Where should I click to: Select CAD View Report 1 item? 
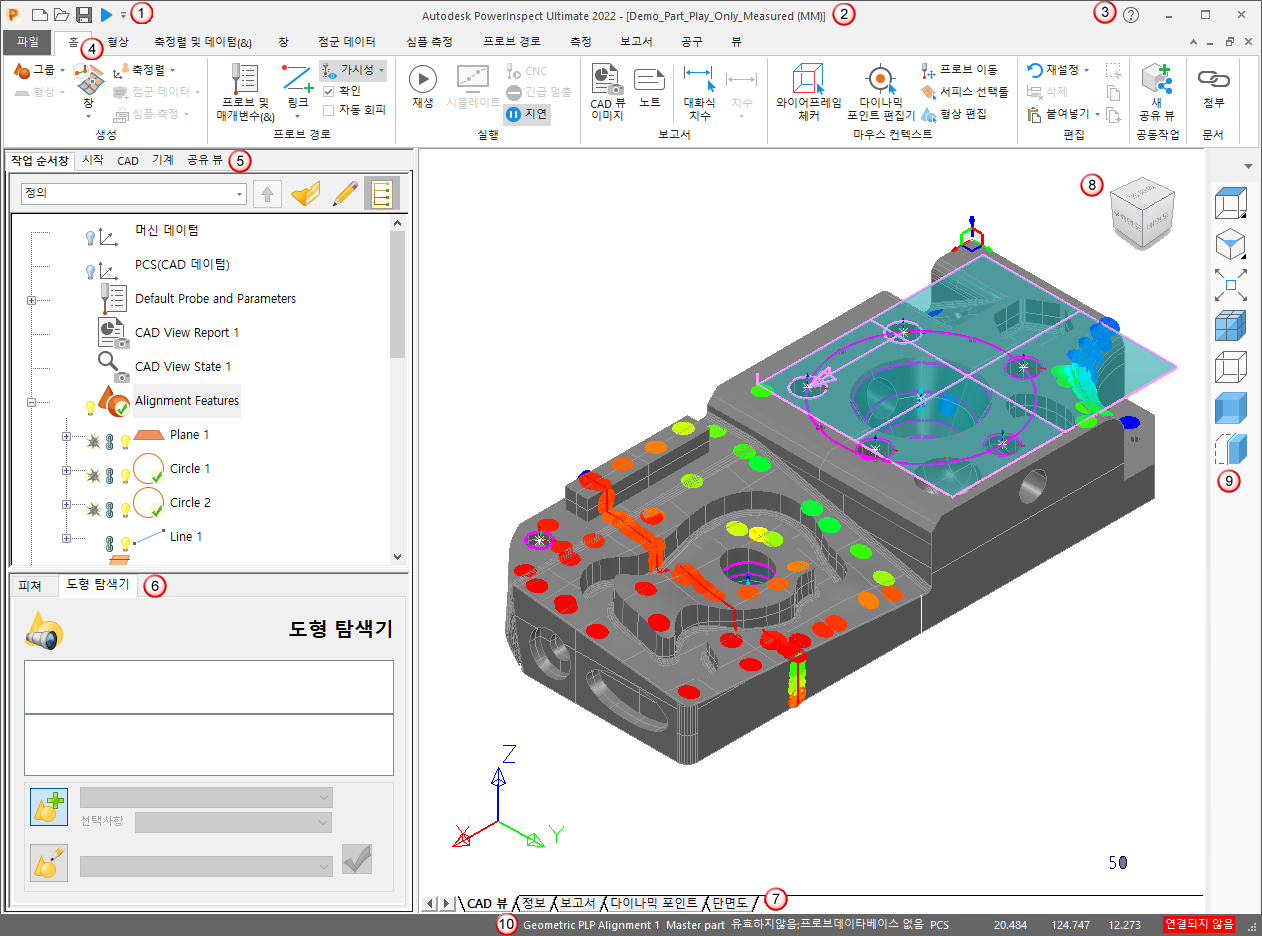click(187, 333)
